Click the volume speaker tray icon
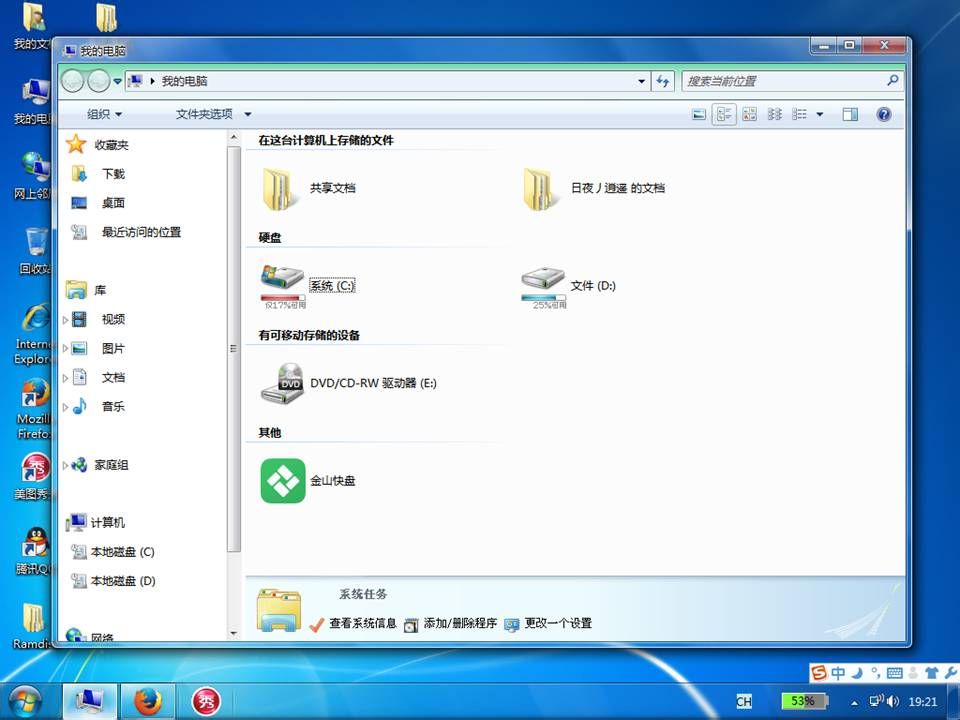This screenshot has height=720, width=960. 893,702
